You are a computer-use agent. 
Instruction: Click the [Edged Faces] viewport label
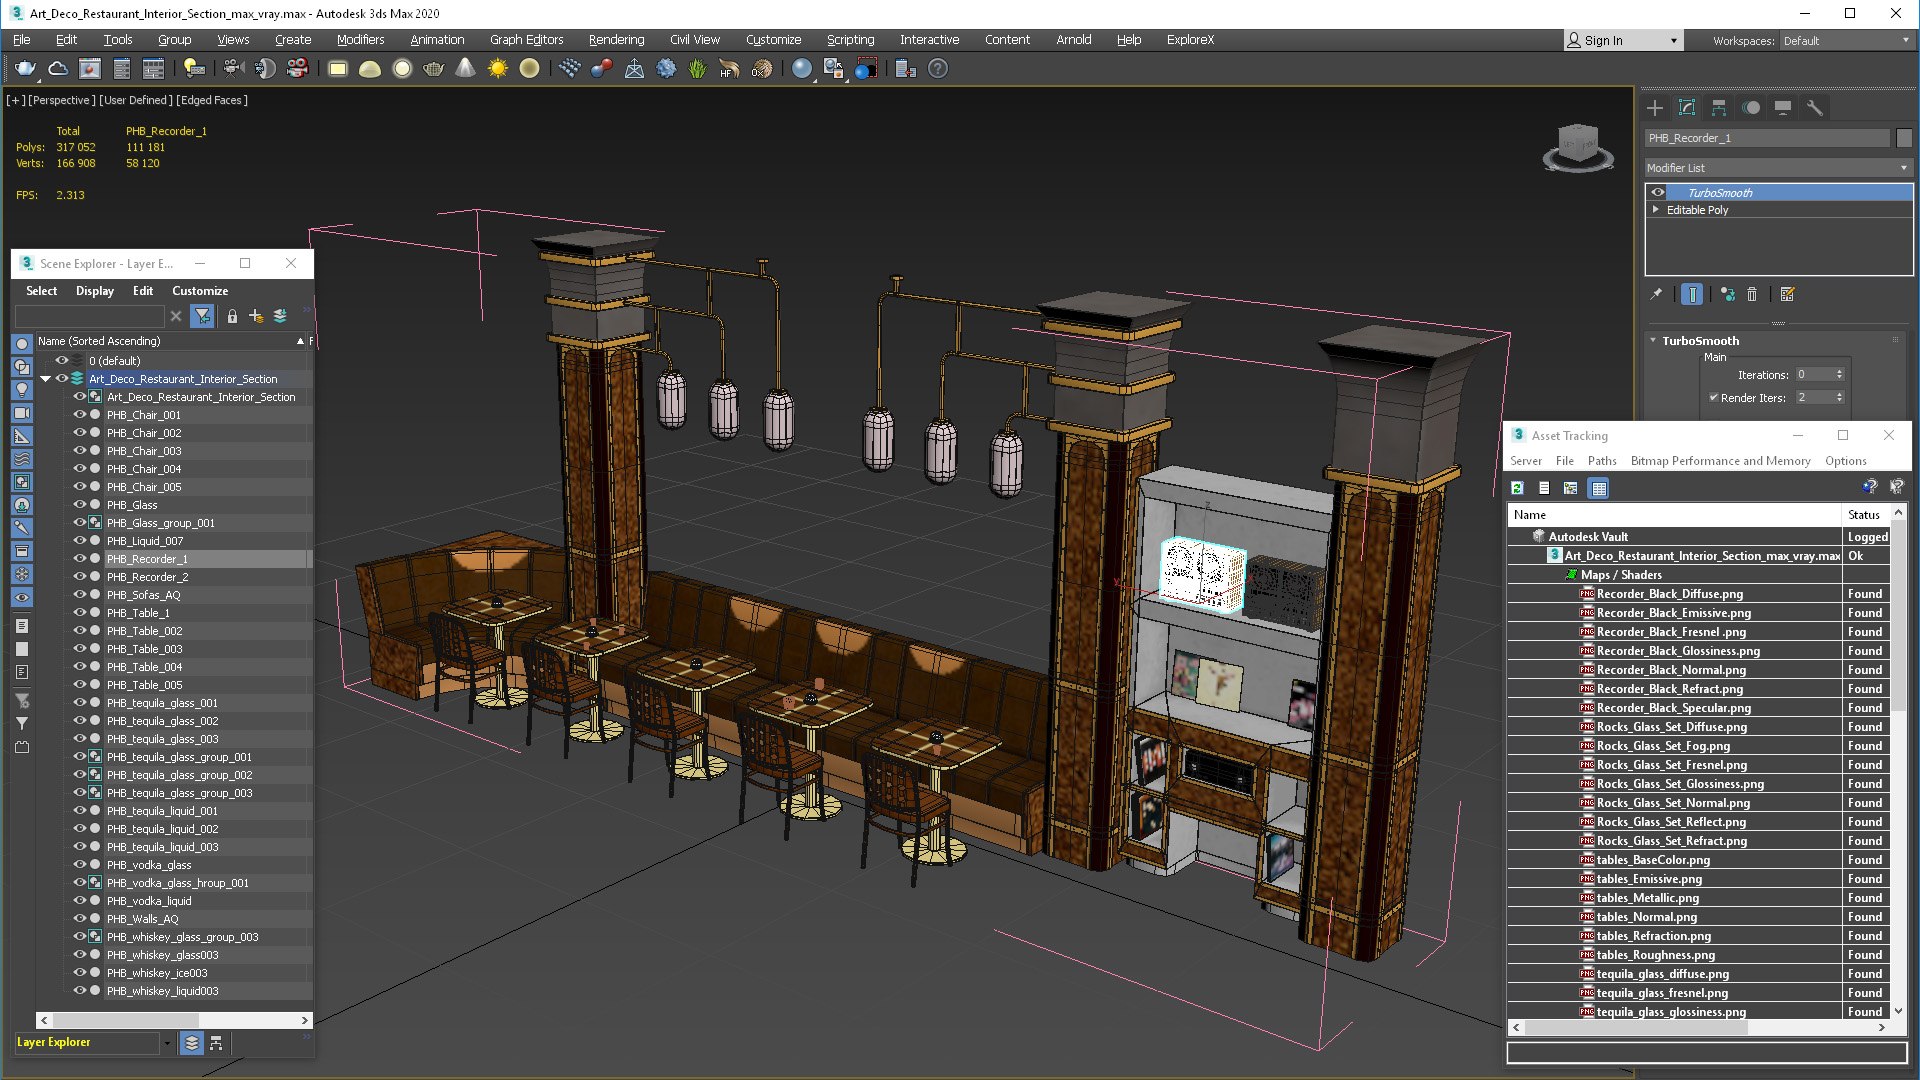212,100
